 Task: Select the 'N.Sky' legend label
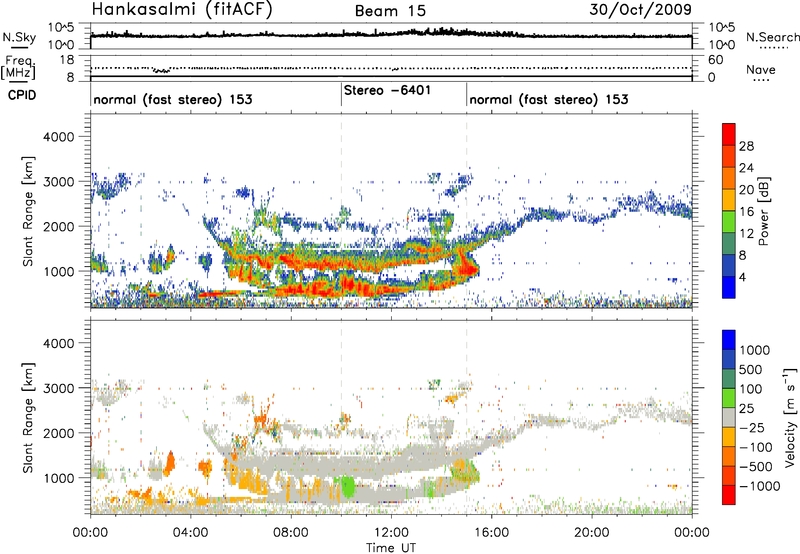(19, 37)
